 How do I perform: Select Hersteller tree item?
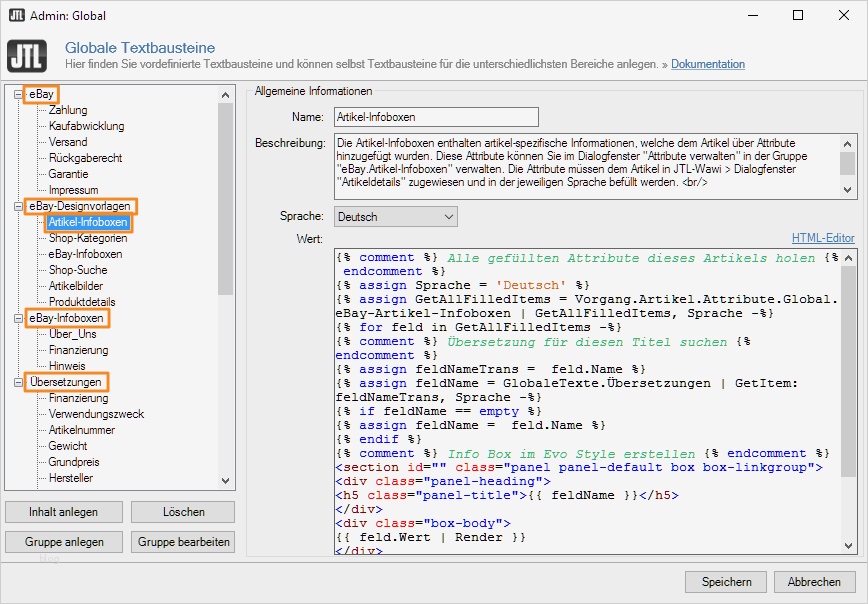(x=71, y=478)
